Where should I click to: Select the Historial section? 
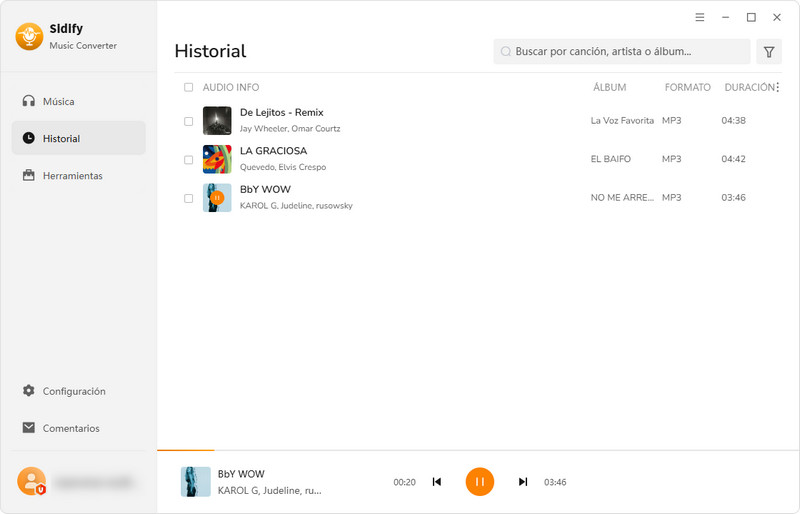[x=79, y=138]
